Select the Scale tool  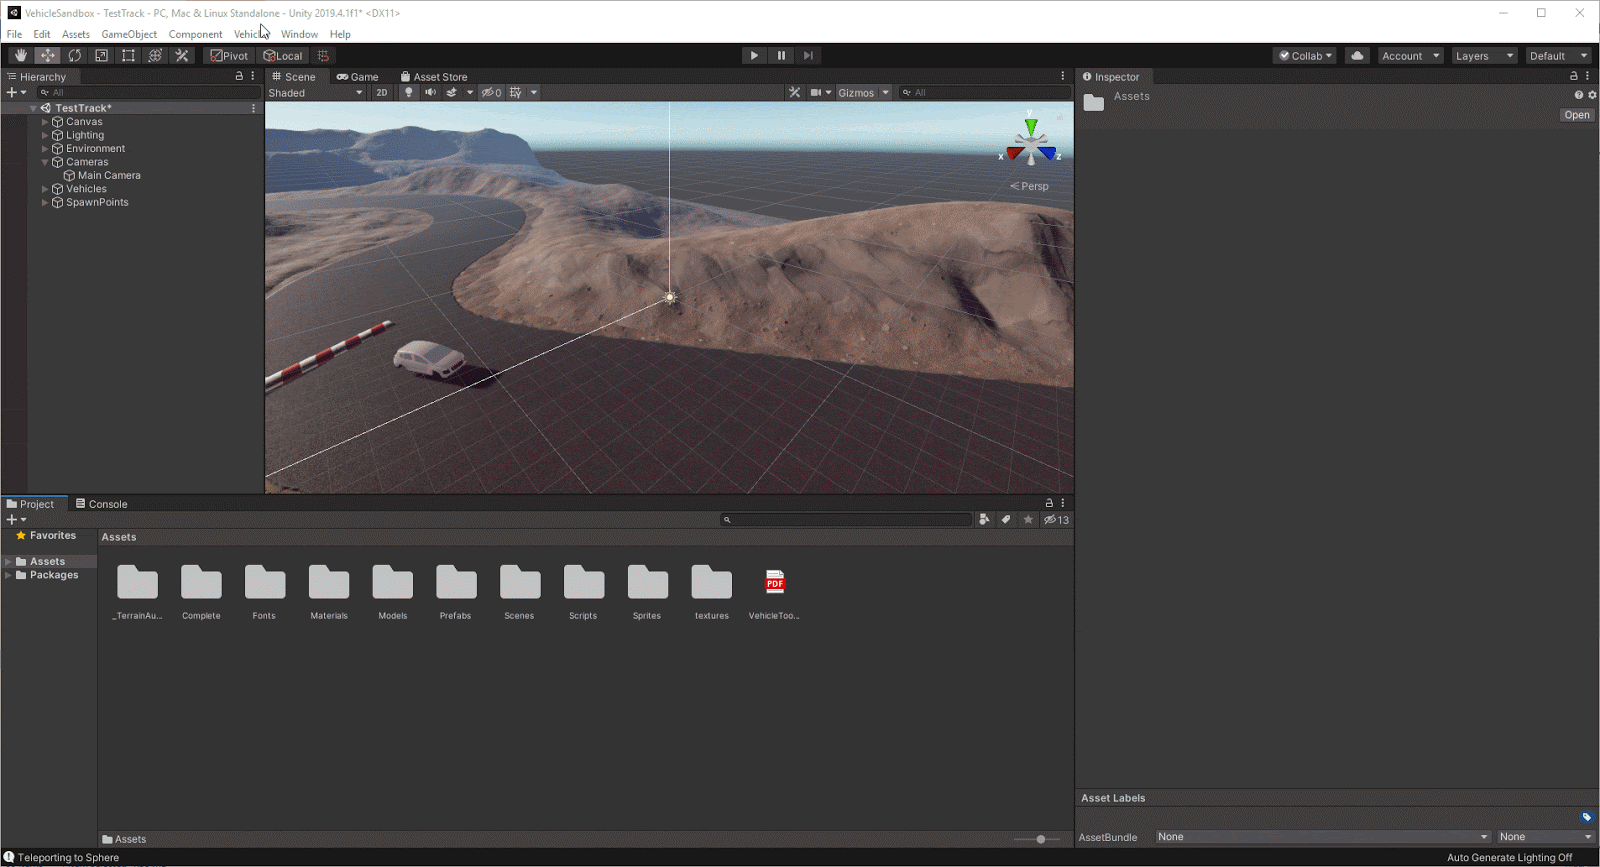coord(101,56)
